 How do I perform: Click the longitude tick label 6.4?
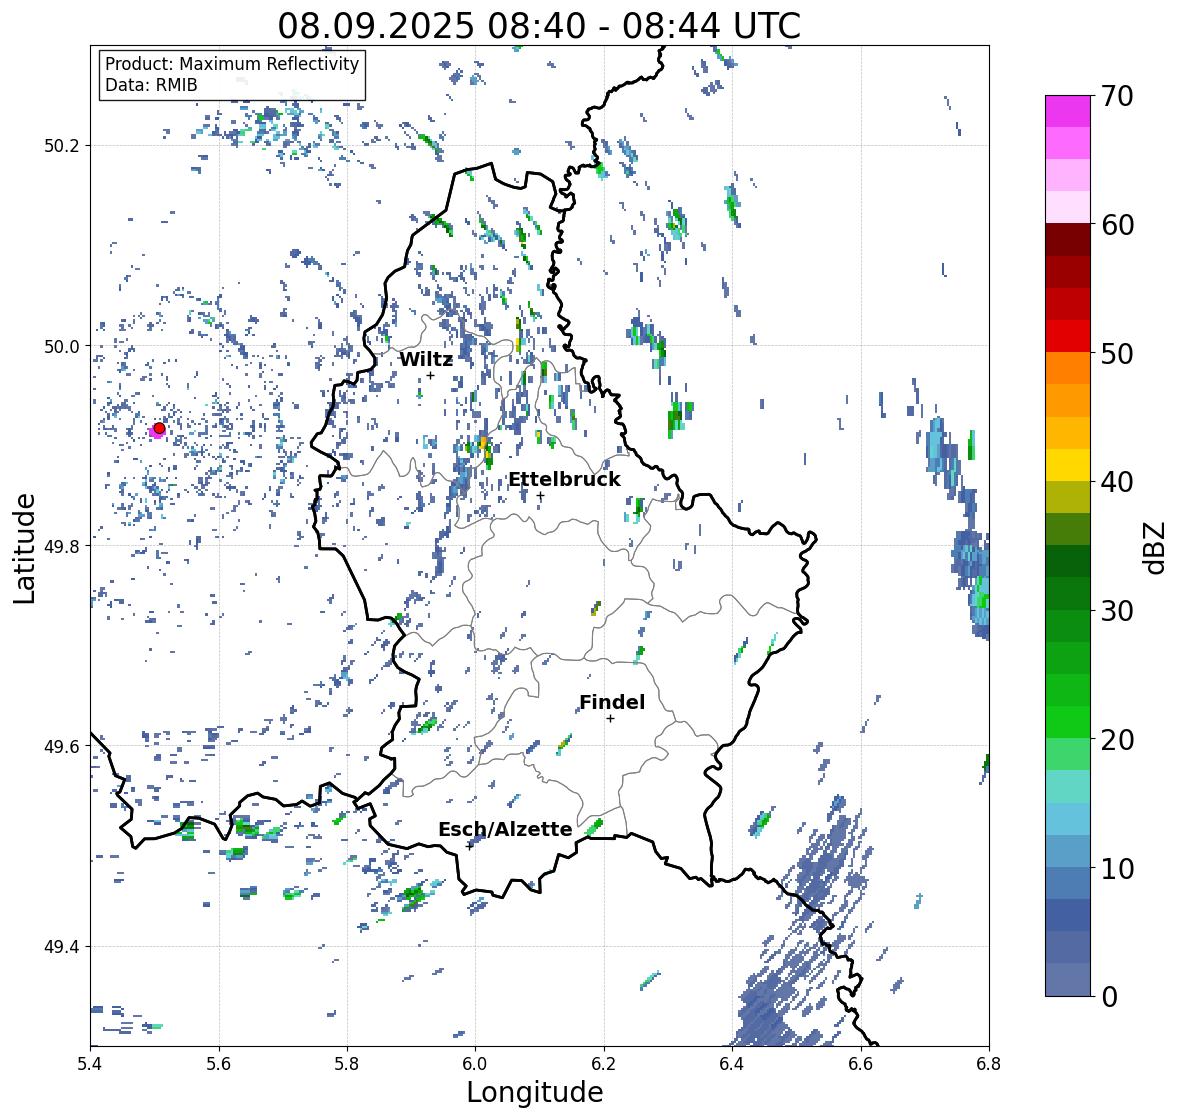[732, 1064]
